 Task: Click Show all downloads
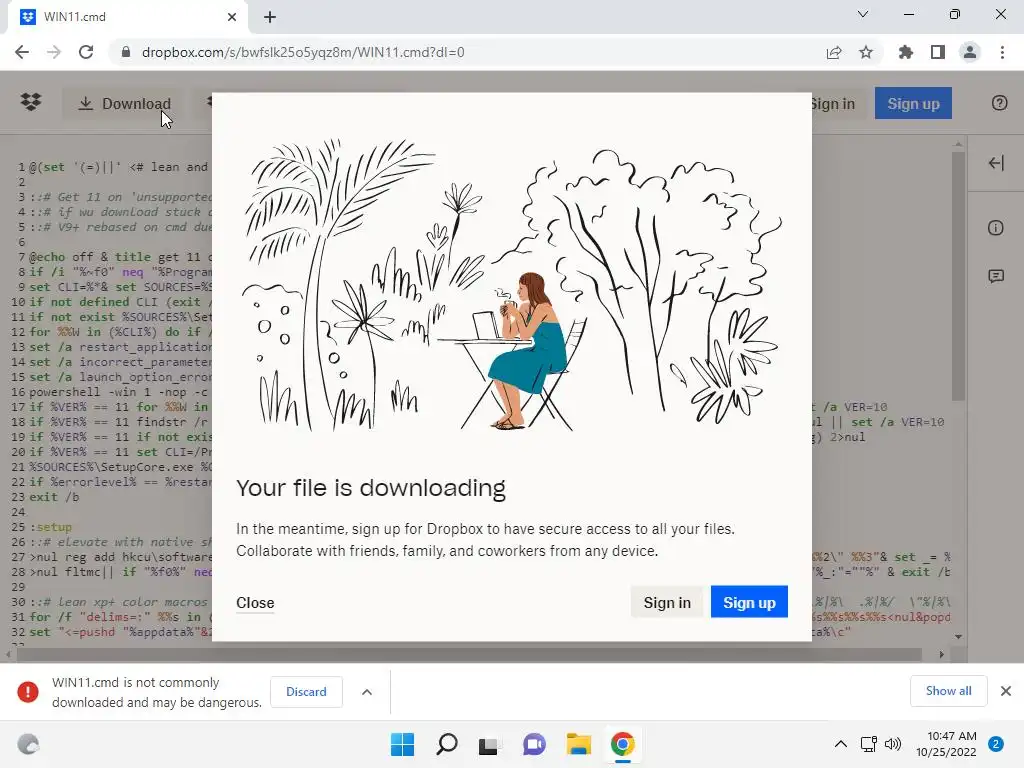[948, 691]
